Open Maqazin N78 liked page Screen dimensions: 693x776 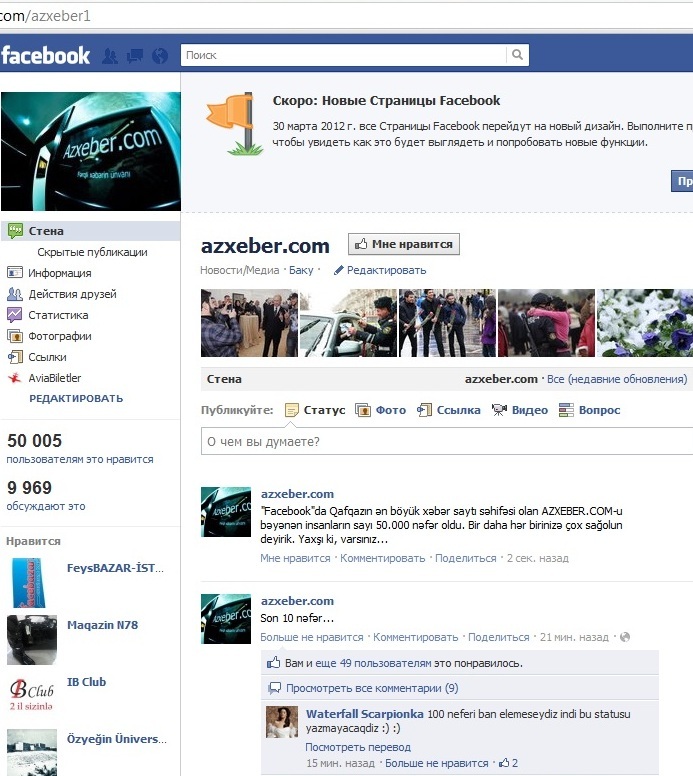tap(102, 625)
